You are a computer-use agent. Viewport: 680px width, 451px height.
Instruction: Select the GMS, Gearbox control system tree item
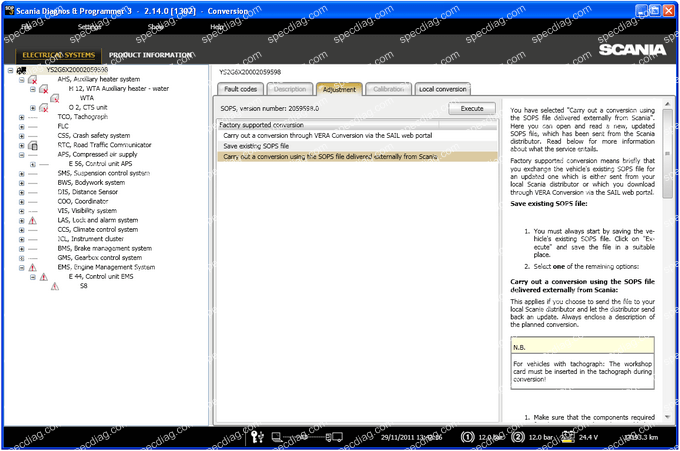point(100,258)
